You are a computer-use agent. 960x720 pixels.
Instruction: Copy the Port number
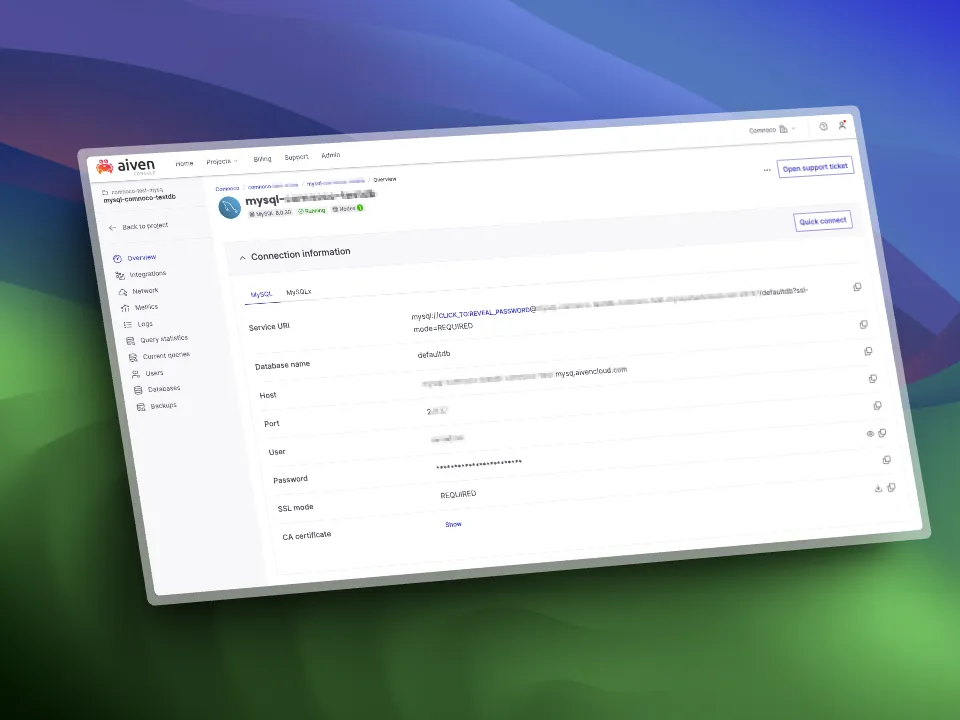pos(873,379)
